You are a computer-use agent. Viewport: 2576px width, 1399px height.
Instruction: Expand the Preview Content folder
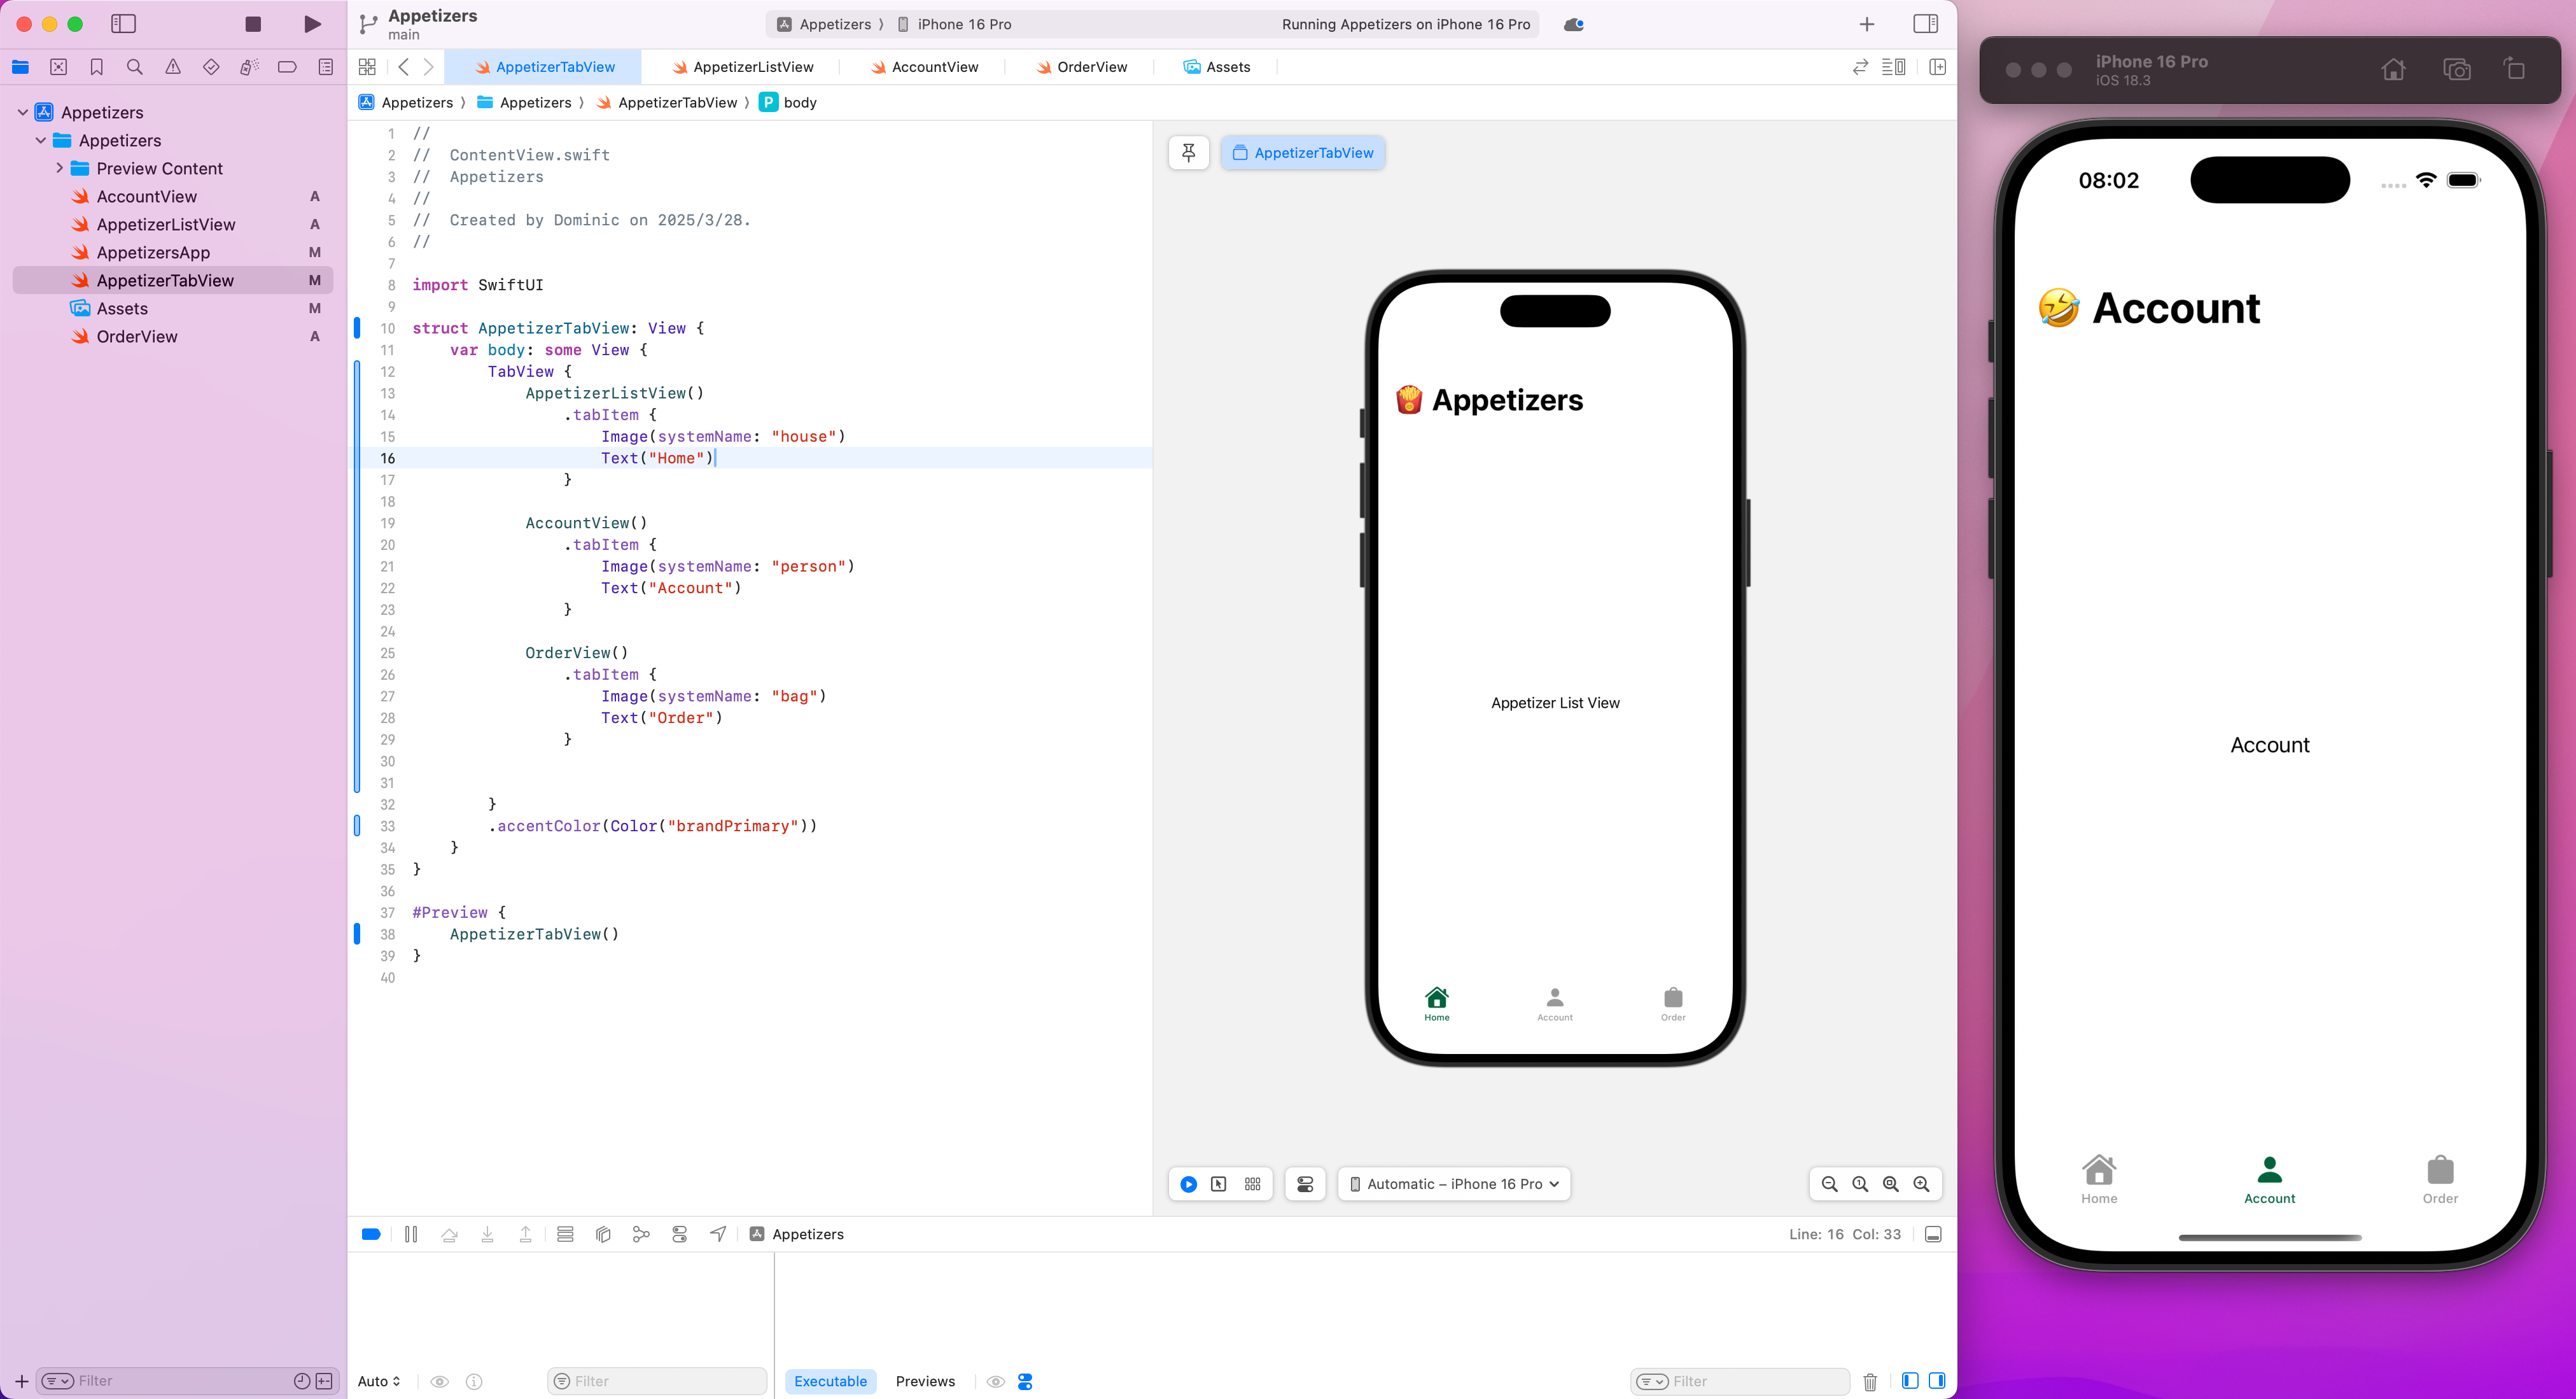tap(60, 168)
